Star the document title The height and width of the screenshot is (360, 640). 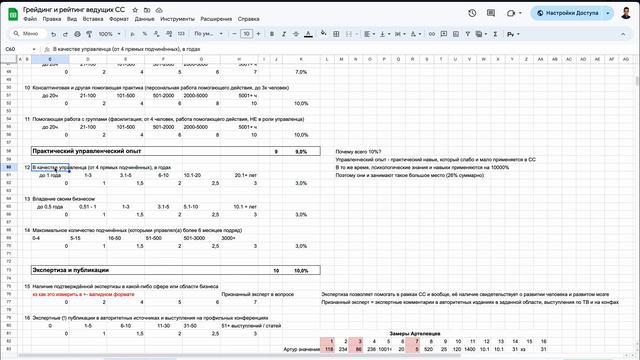pyautogui.click(x=135, y=10)
